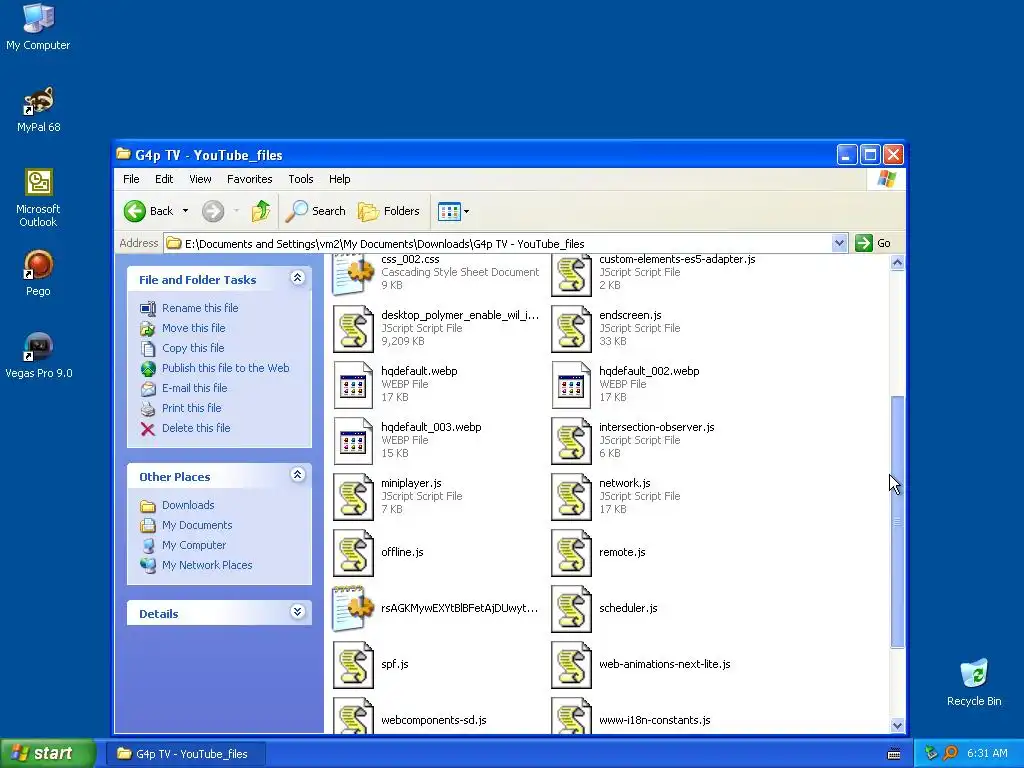Select spf.js file icon
Image resolution: width=1024 pixels, height=768 pixels.
click(x=353, y=665)
